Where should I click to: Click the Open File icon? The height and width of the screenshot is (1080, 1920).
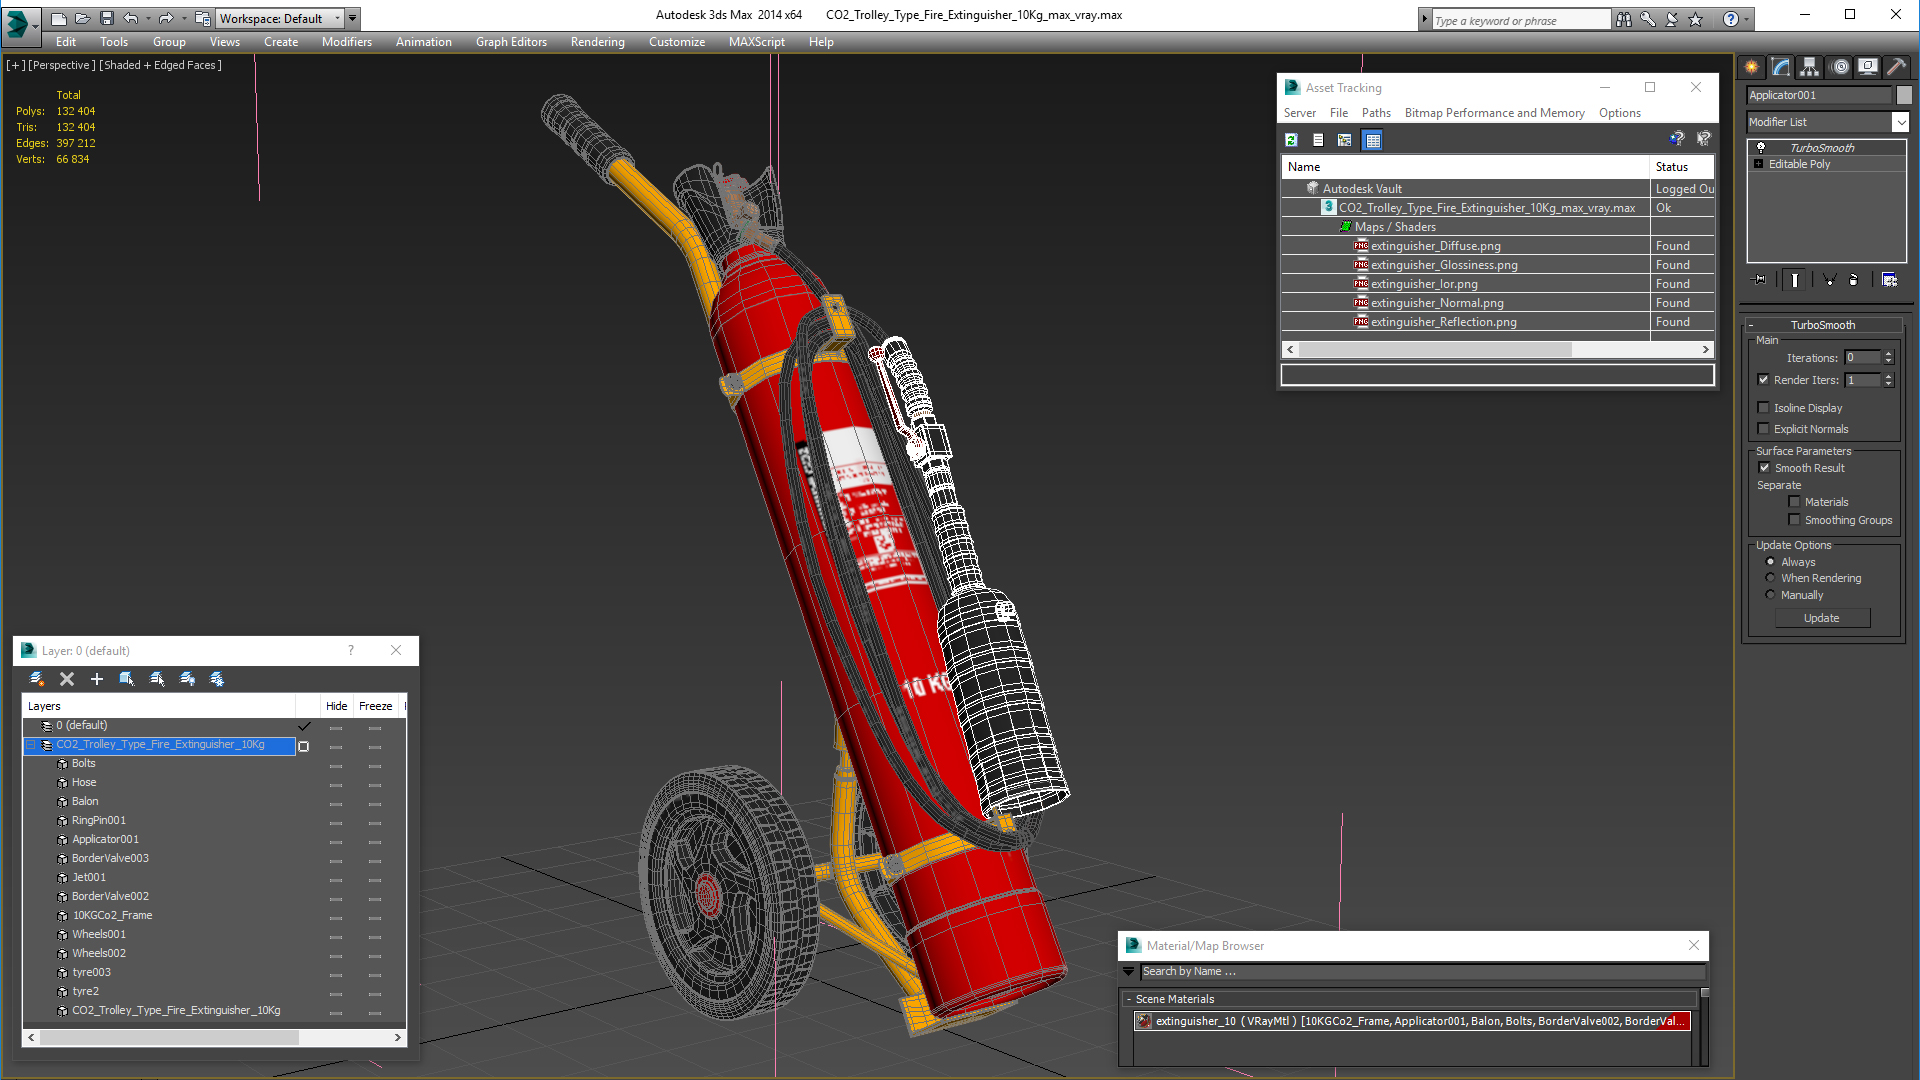(83, 18)
